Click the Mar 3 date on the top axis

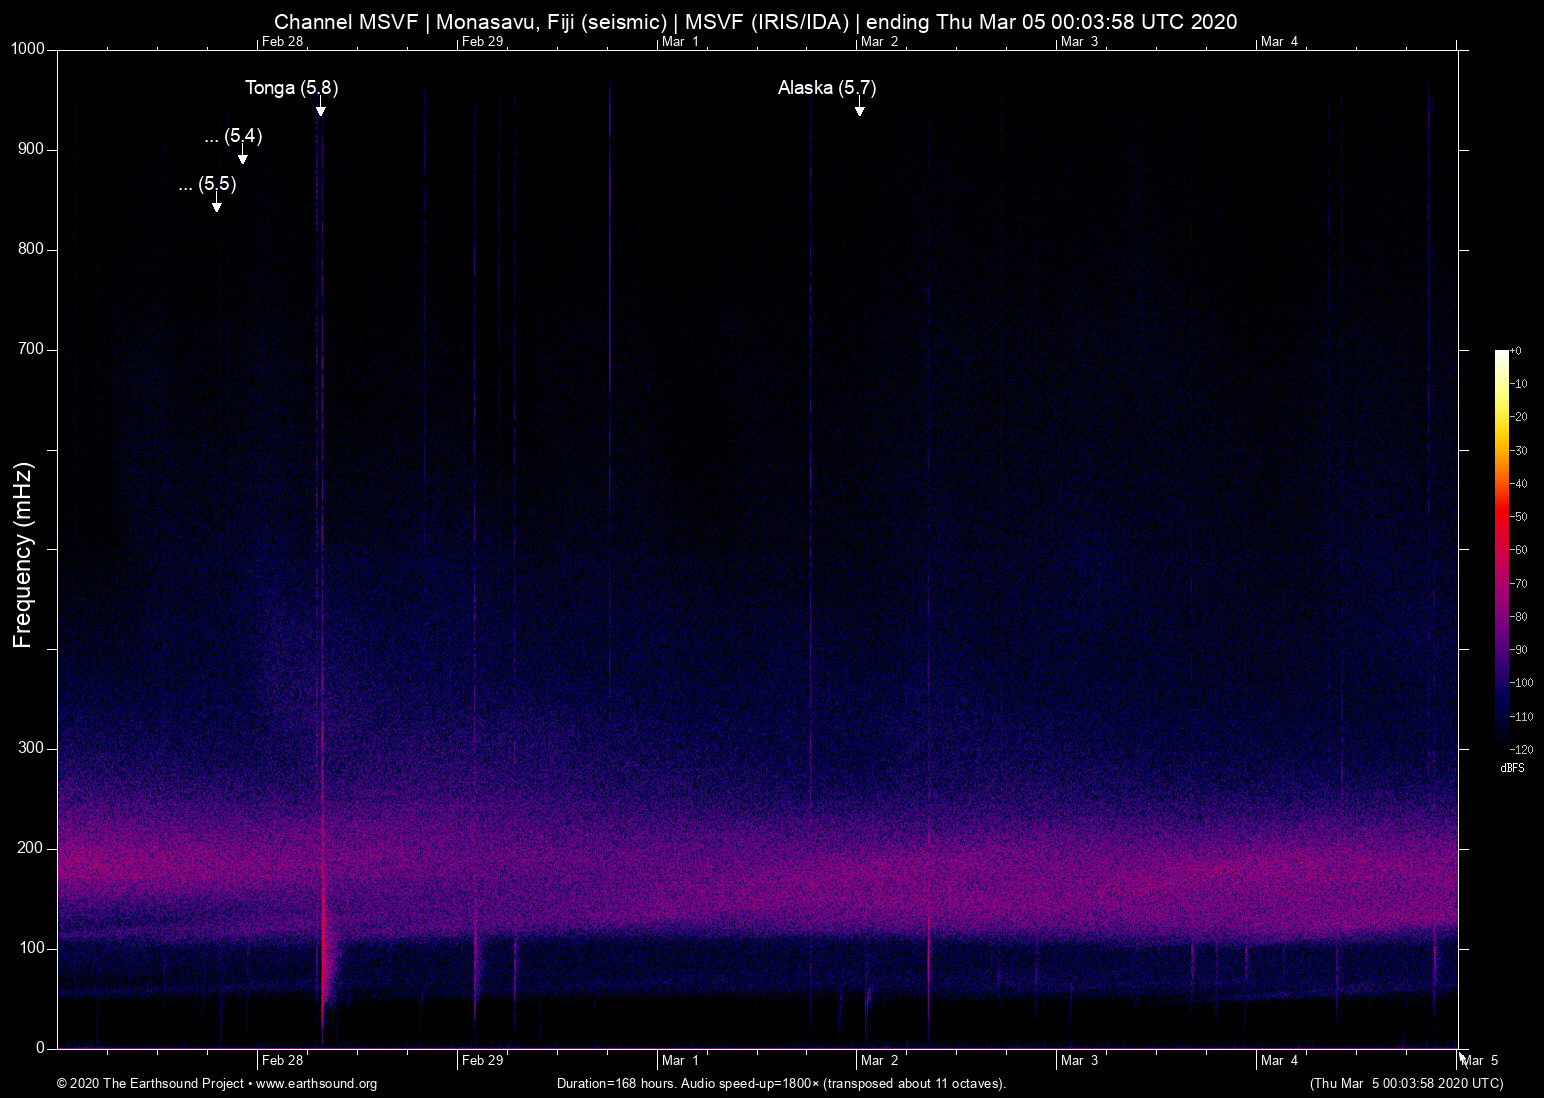[1079, 42]
